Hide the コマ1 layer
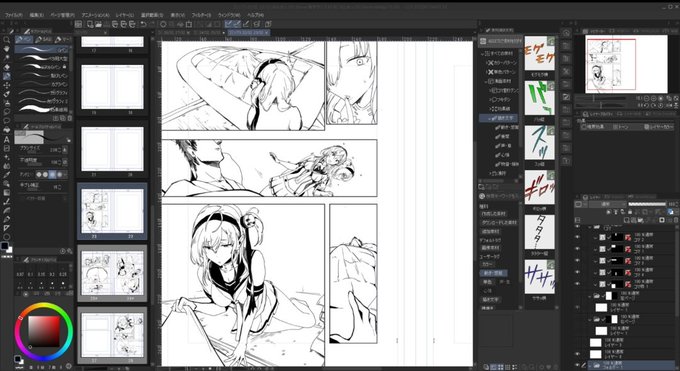680x371 pixels. tap(577, 249)
